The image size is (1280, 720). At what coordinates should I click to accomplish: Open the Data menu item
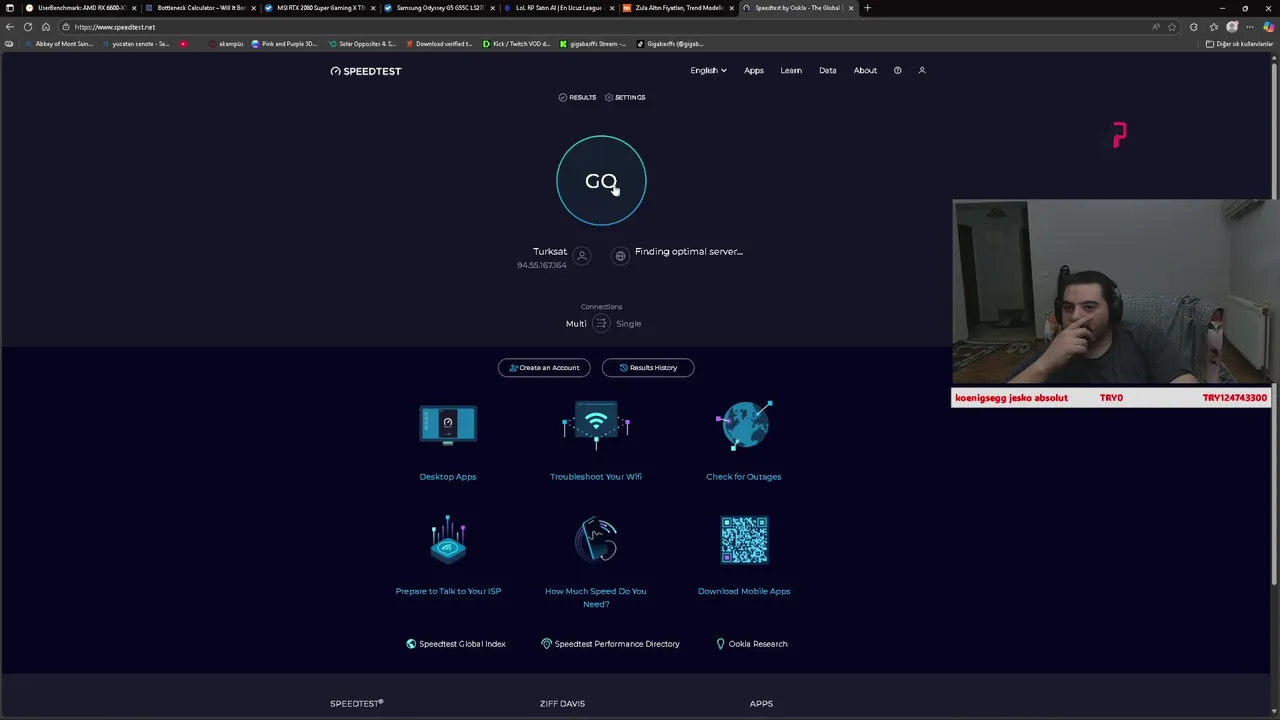pos(828,71)
